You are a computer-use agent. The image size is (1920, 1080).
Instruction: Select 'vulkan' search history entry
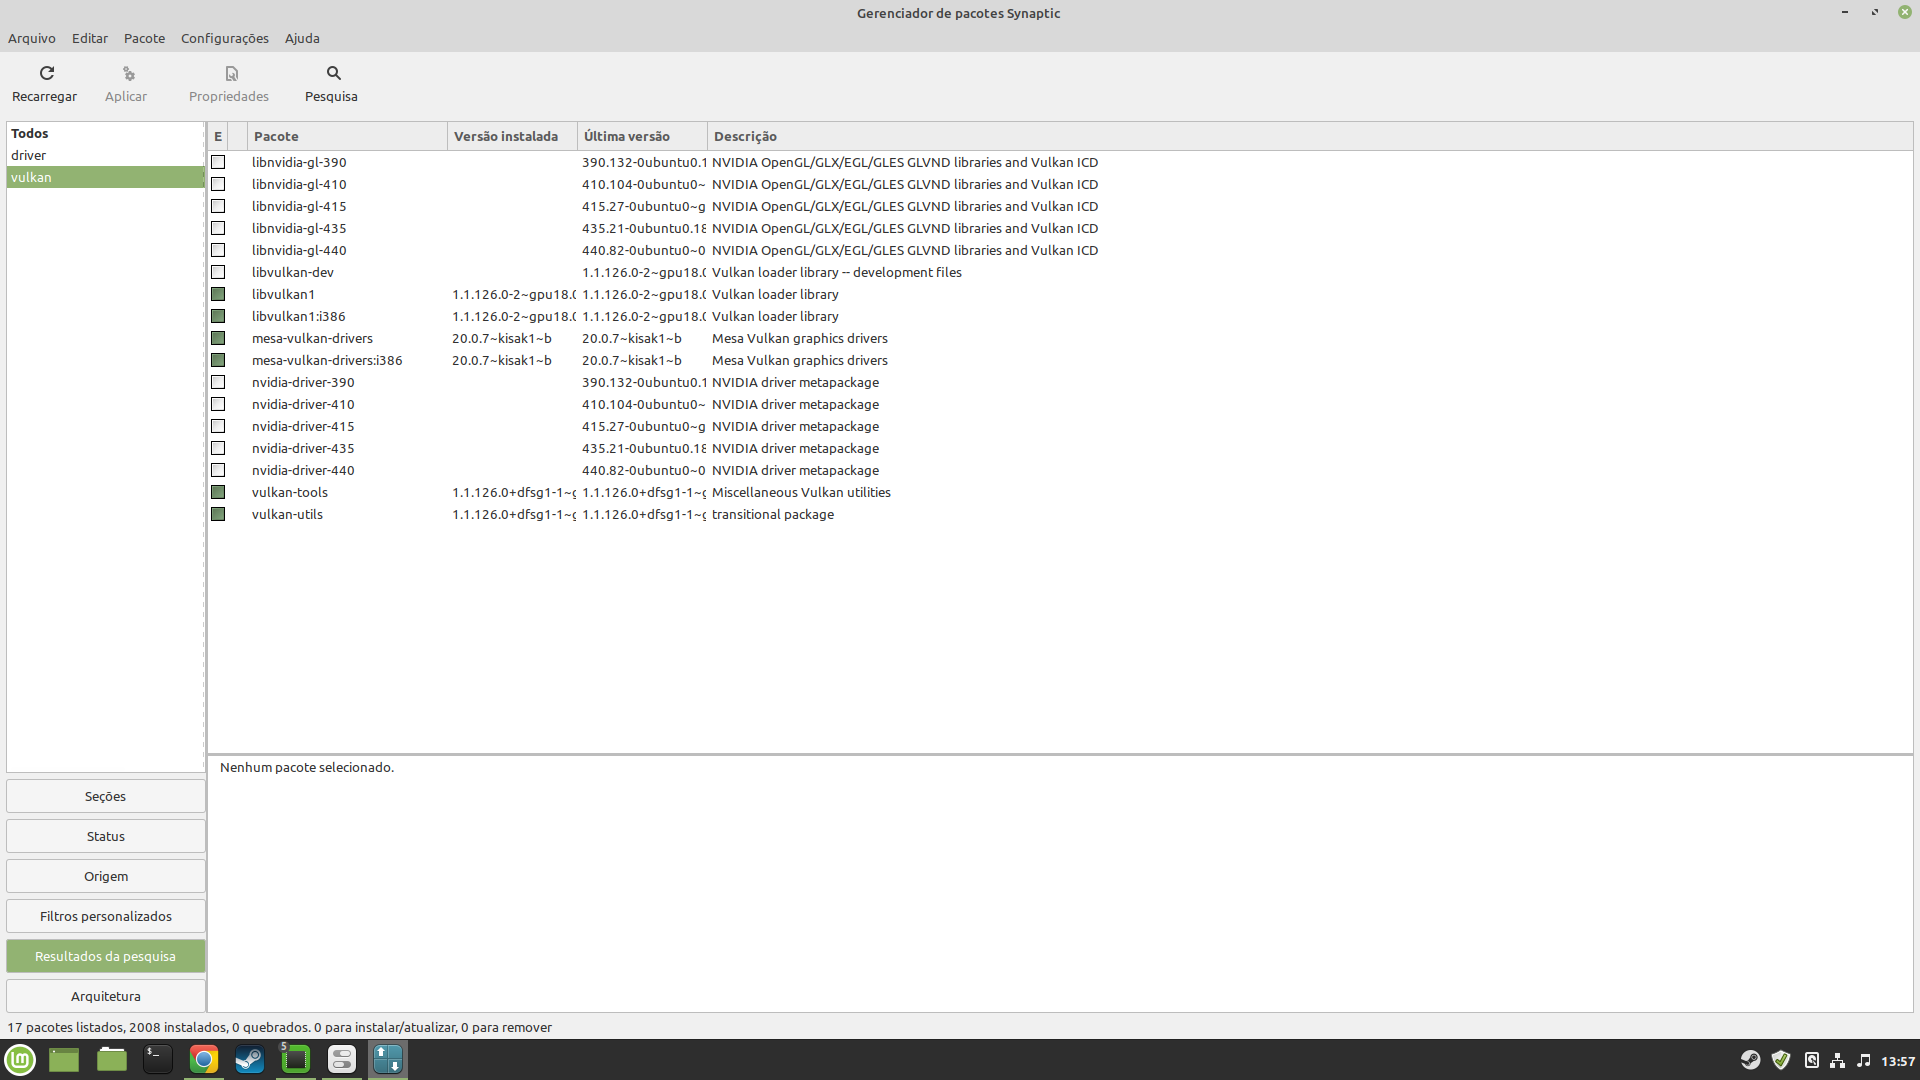coord(105,177)
